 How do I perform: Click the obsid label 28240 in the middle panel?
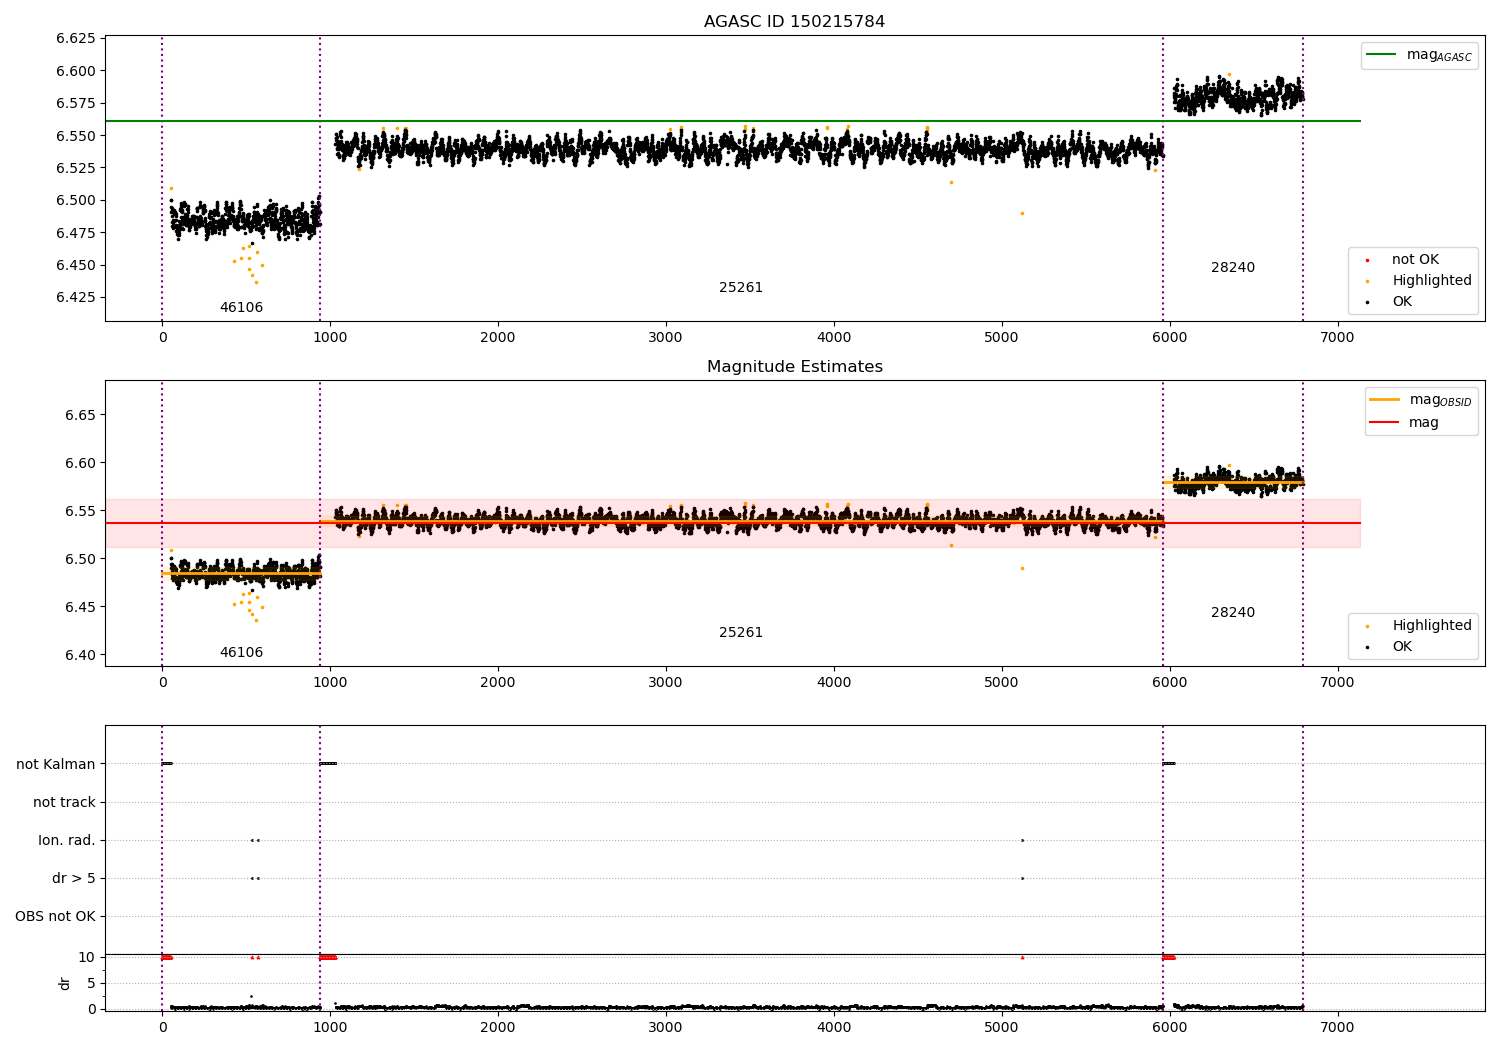pos(1233,613)
